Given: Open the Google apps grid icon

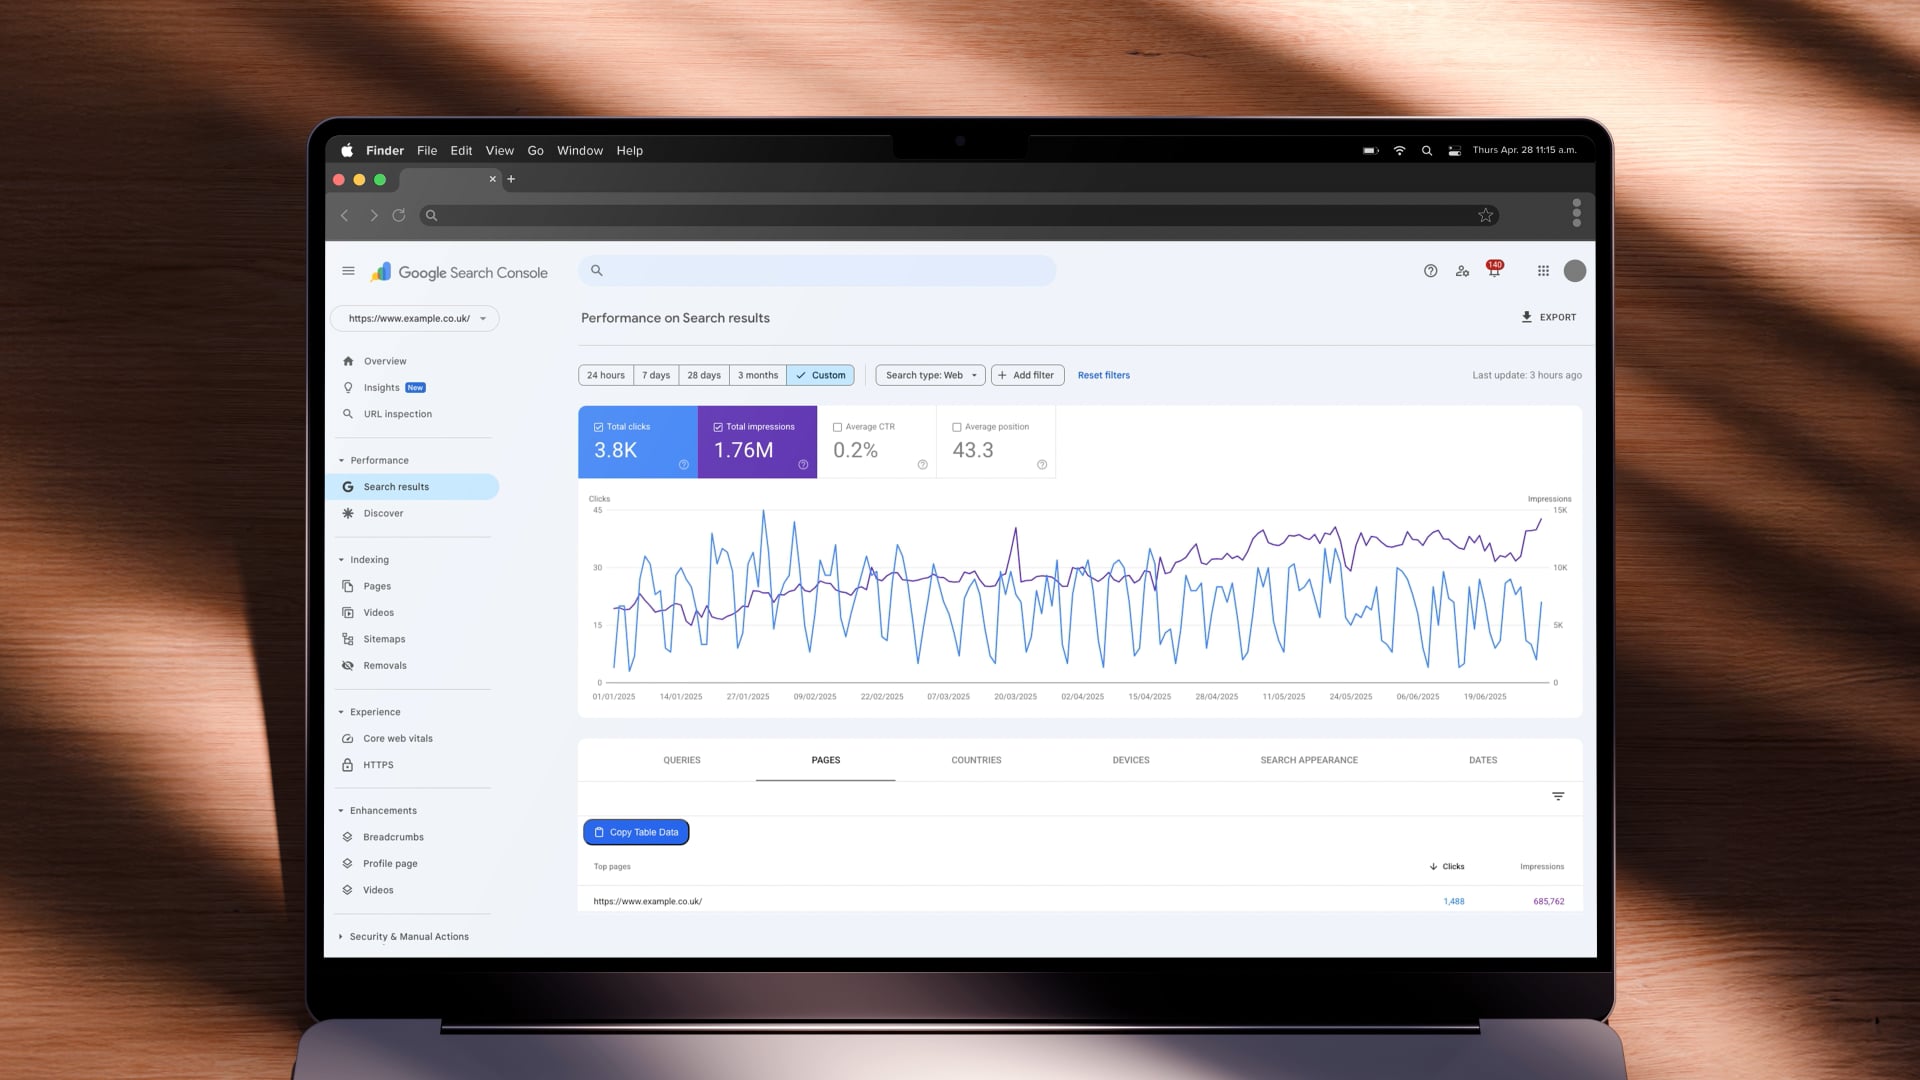Looking at the screenshot, I should pos(1543,271).
